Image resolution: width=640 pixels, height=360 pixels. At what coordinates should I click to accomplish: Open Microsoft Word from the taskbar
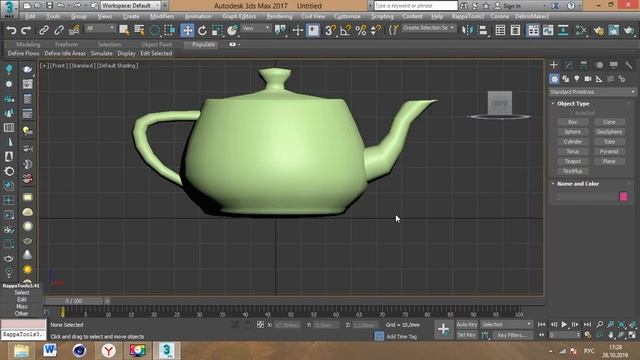(50, 350)
